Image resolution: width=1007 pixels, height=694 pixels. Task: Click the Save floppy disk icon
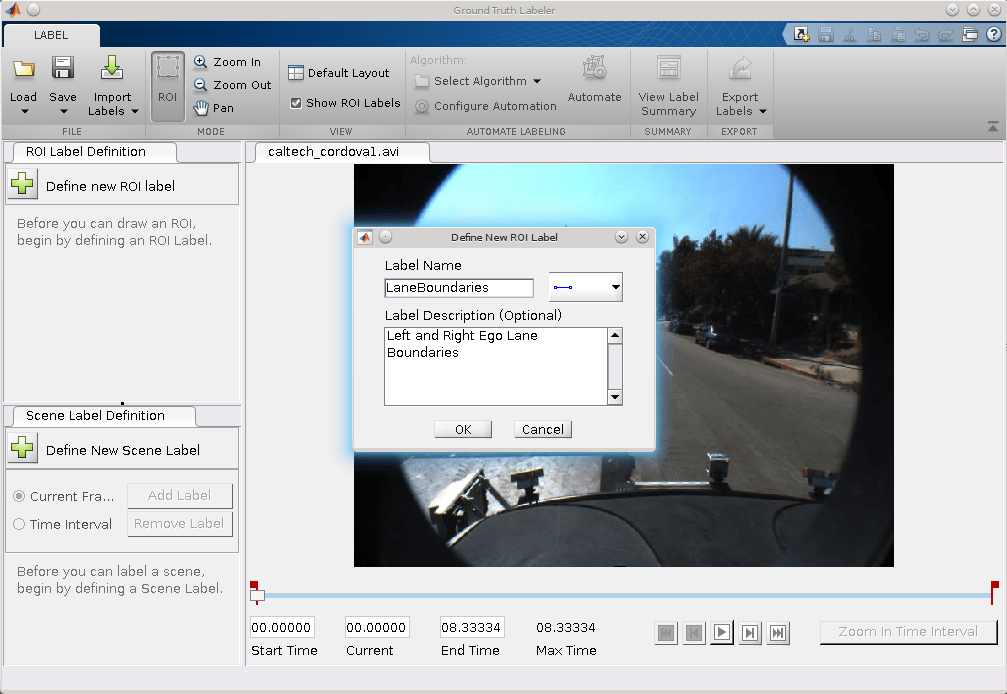click(63, 67)
